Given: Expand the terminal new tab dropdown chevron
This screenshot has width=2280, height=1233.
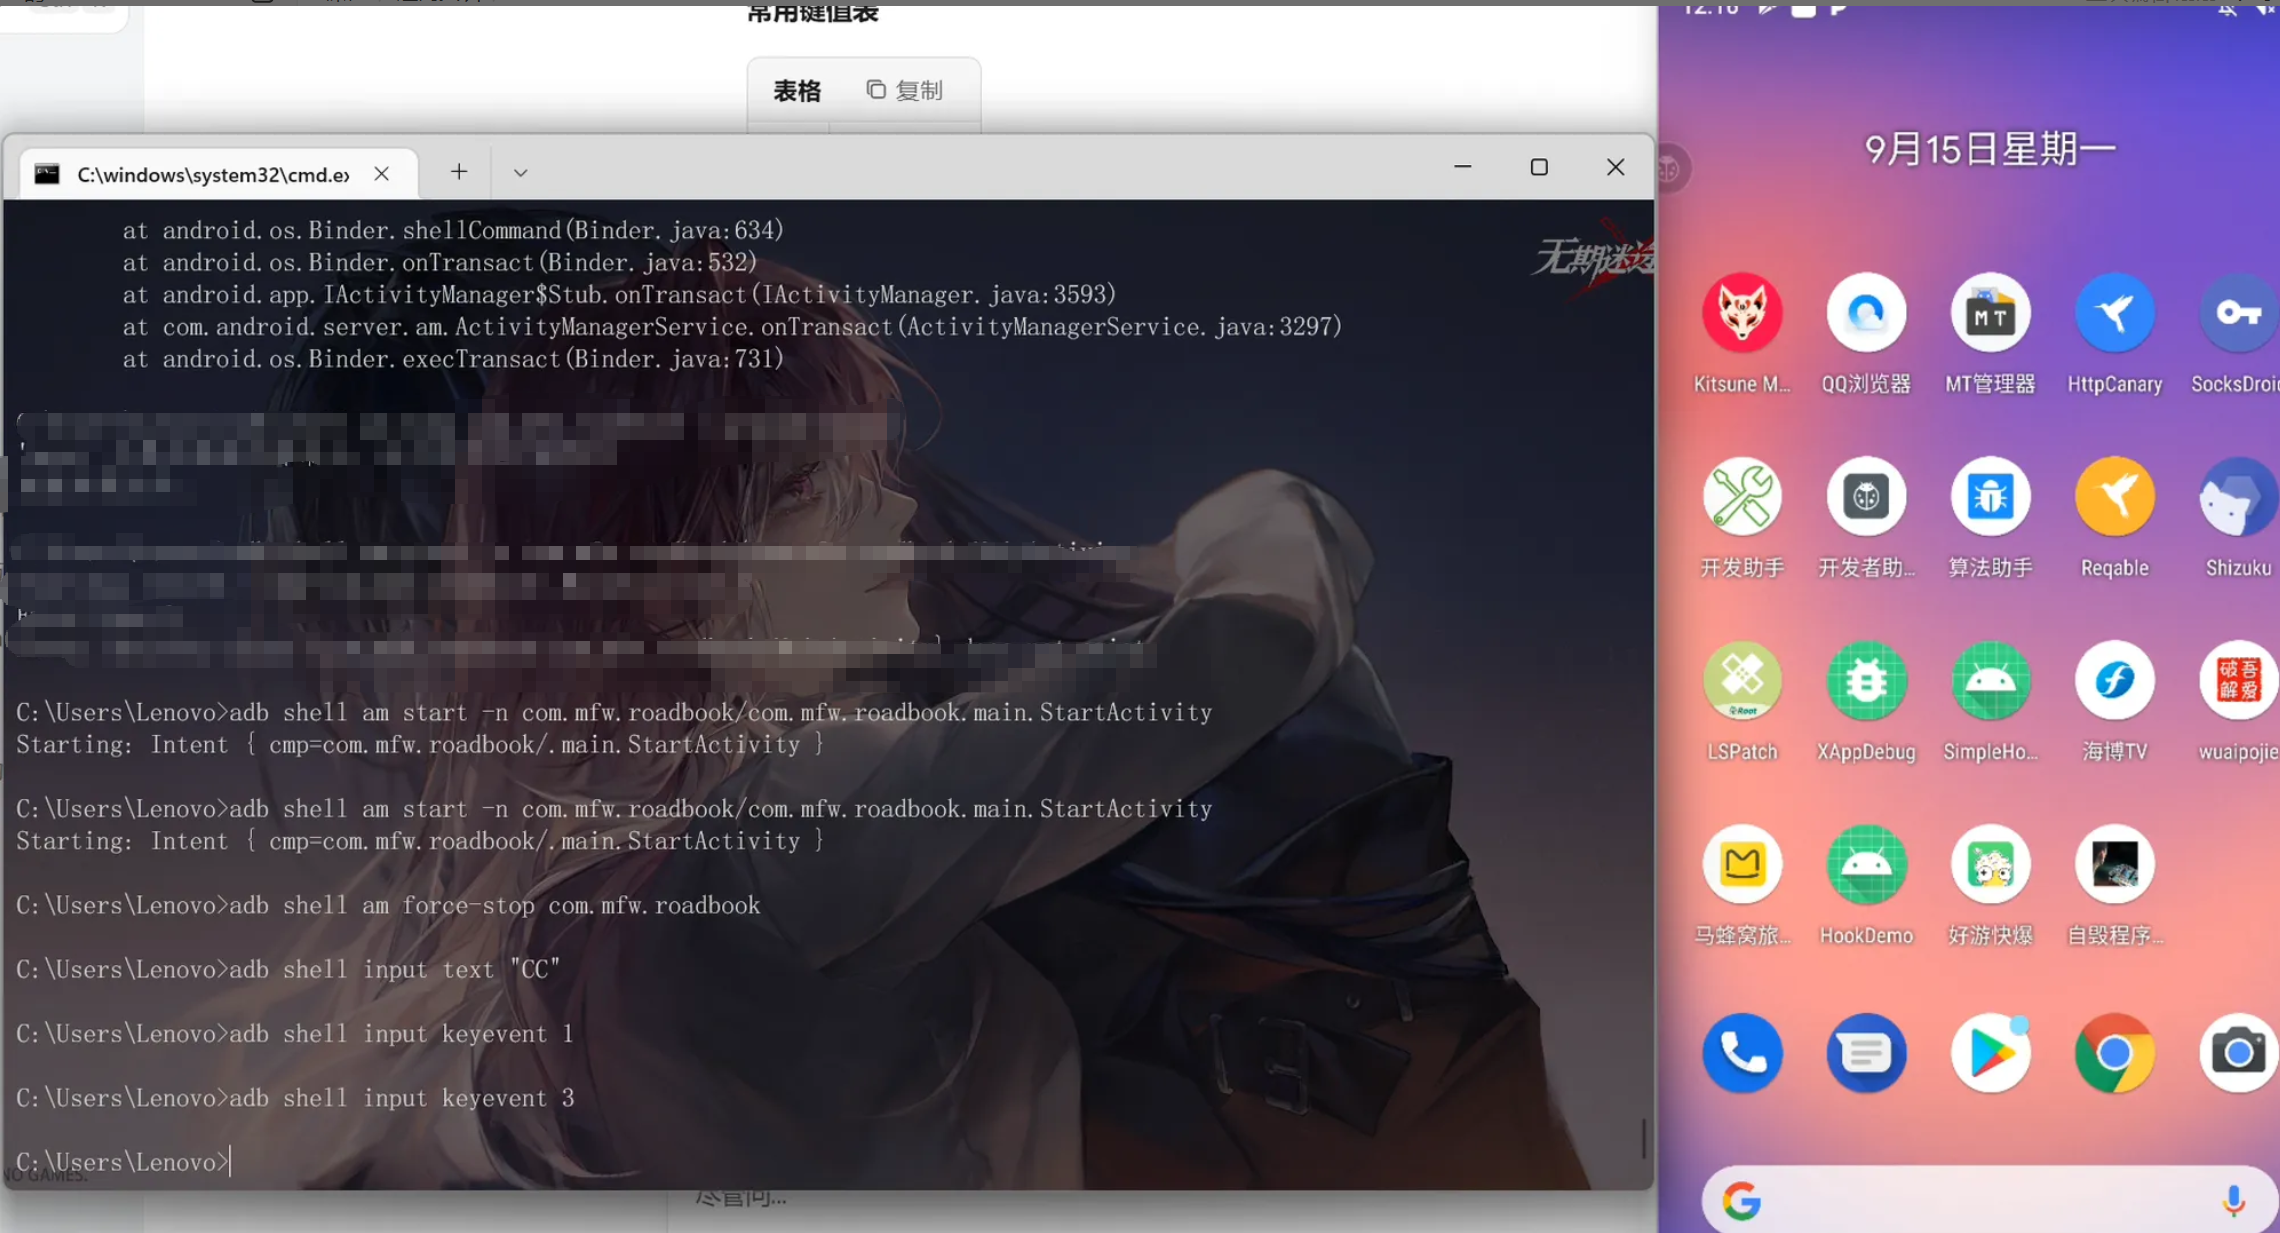Looking at the screenshot, I should pos(520,173).
